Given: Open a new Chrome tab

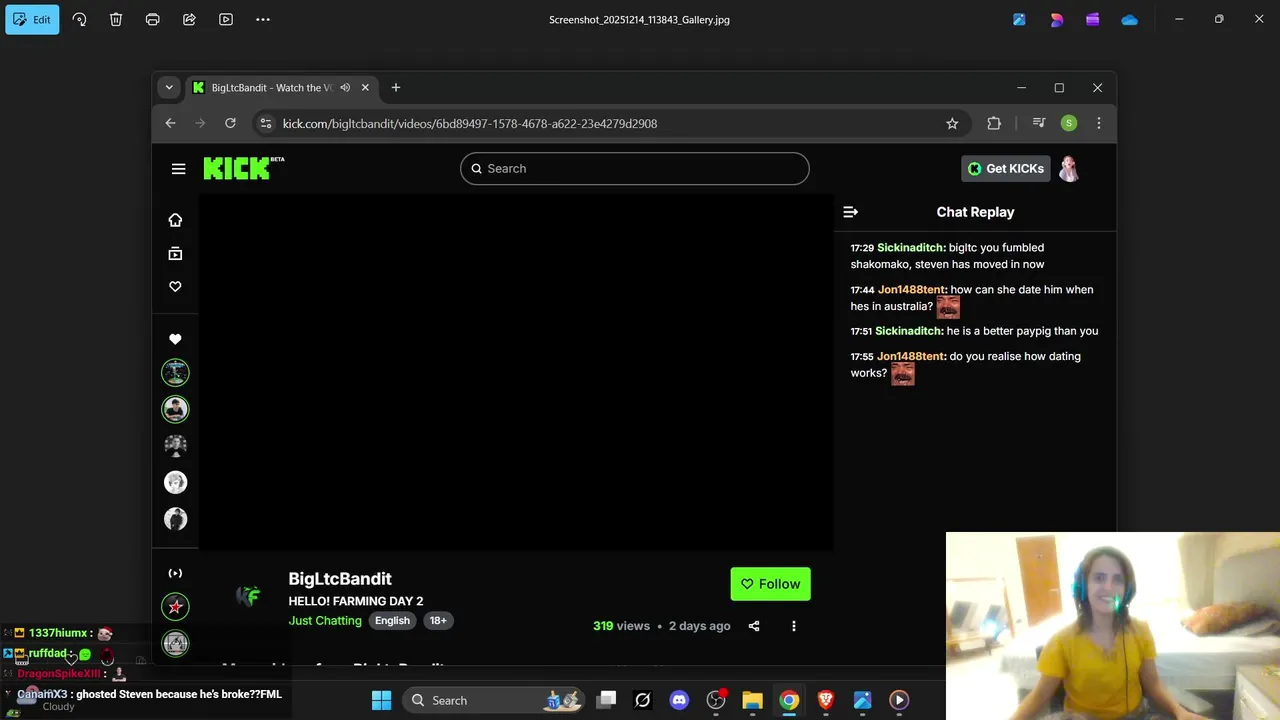Looking at the screenshot, I should pyautogui.click(x=396, y=87).
